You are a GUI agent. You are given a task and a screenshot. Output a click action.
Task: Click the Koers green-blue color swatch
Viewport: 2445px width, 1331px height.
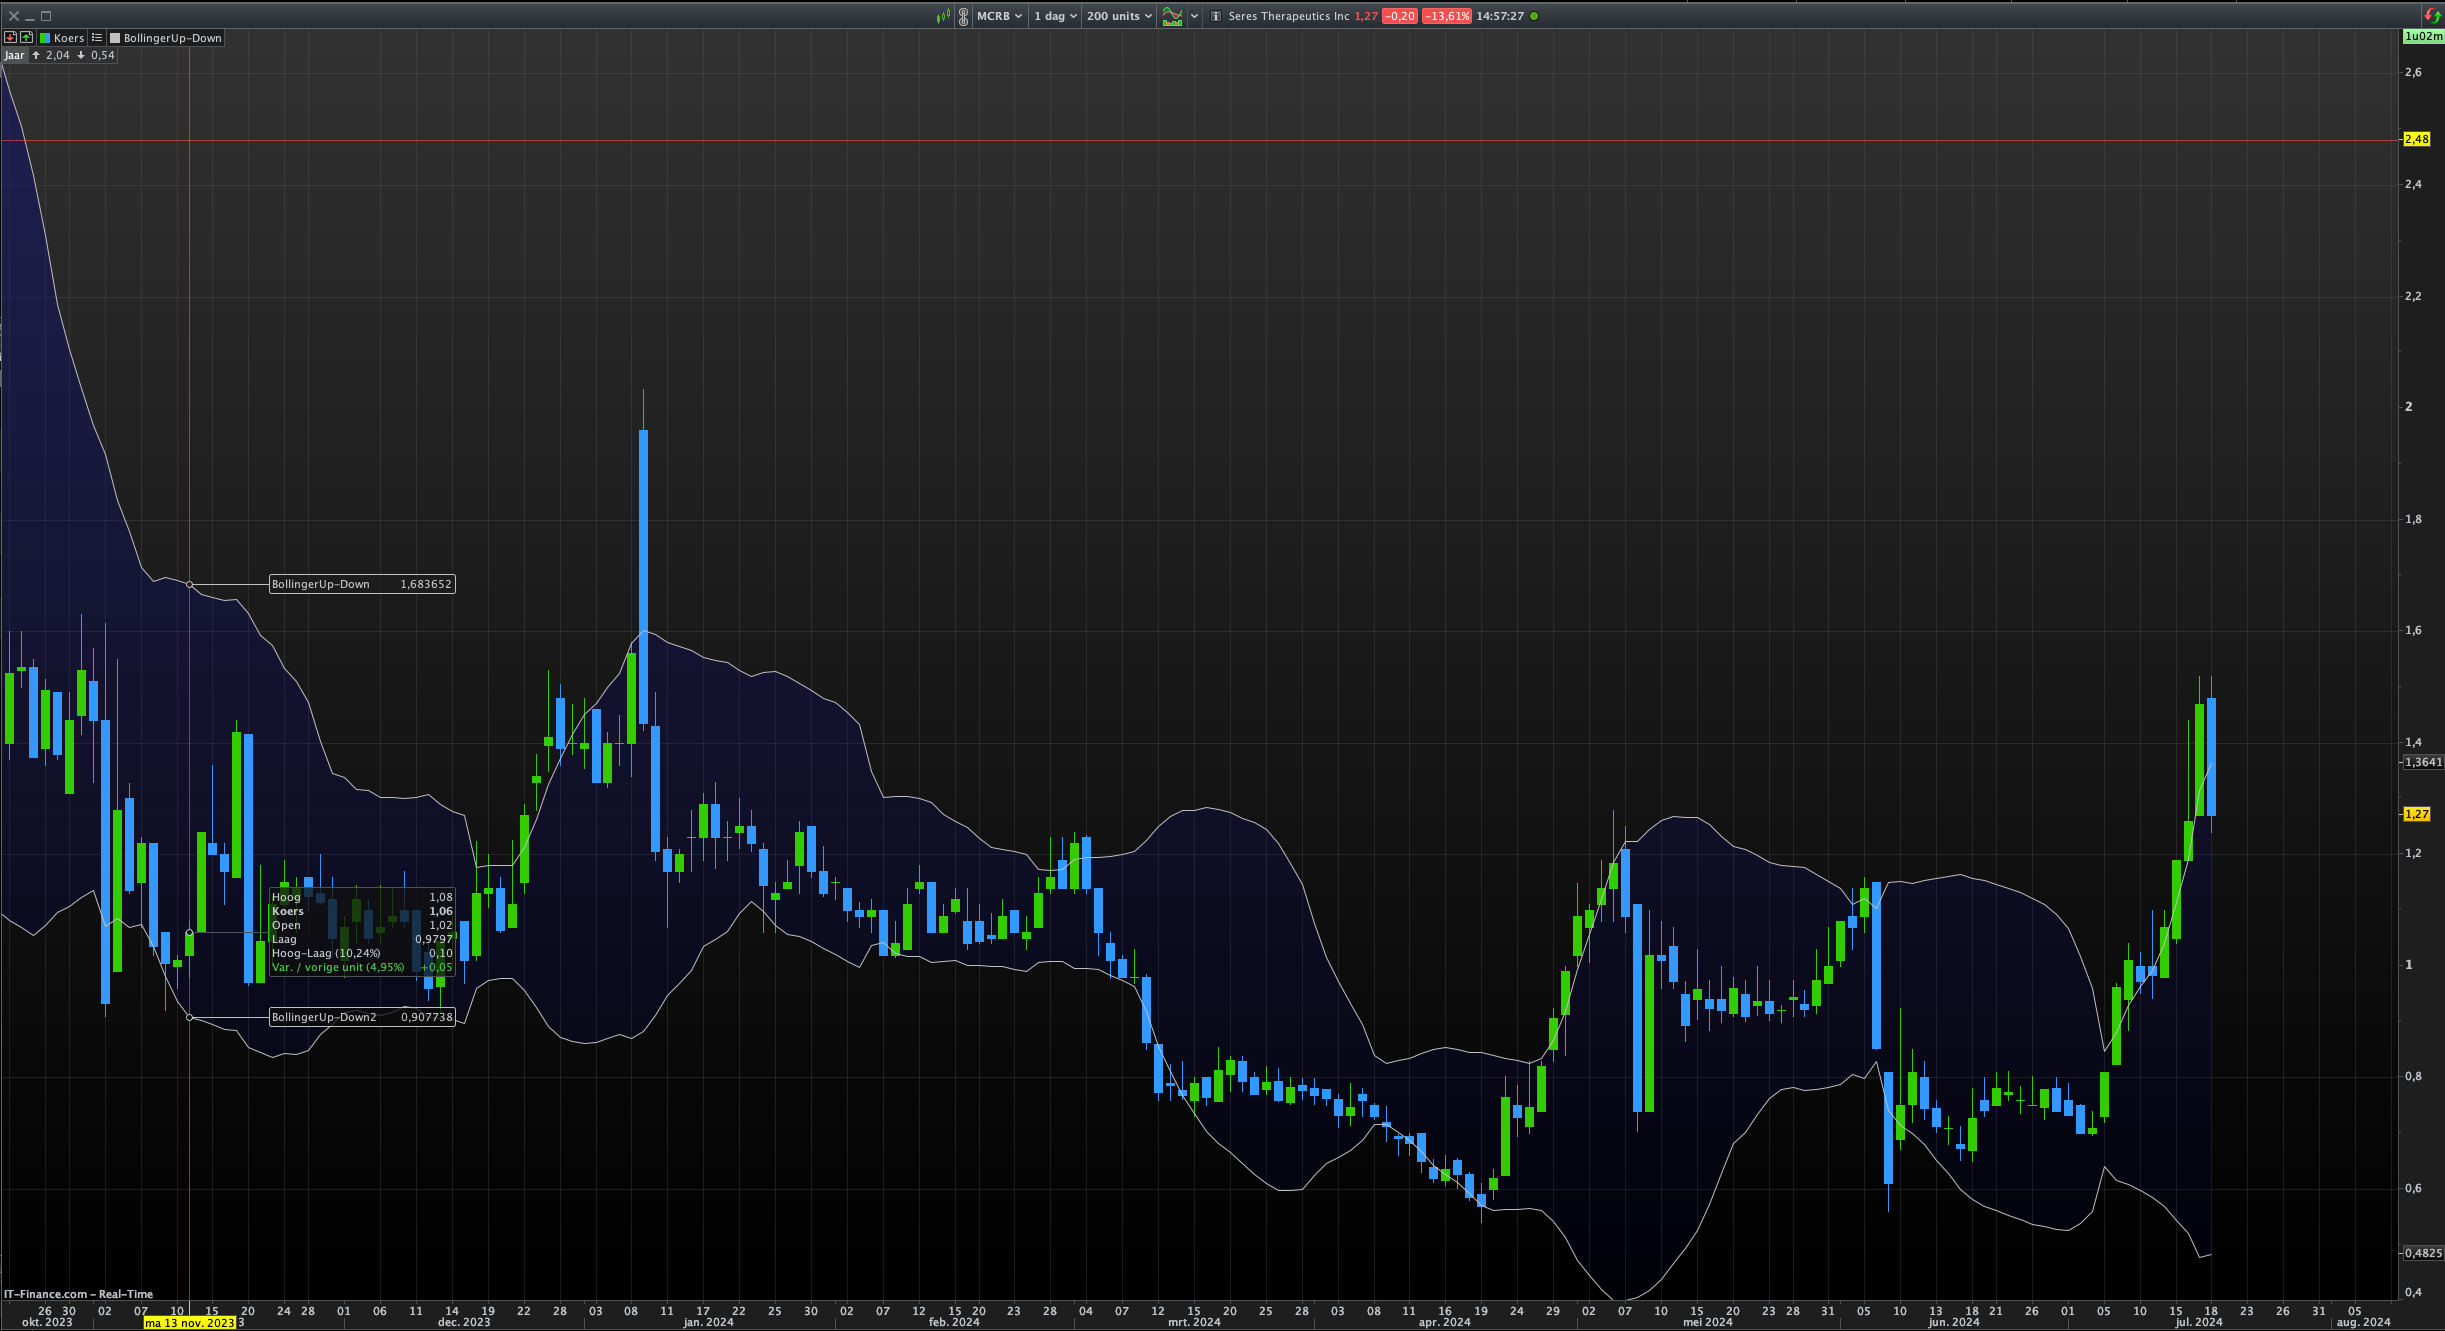pyautogui.click(x=45, y=38)
